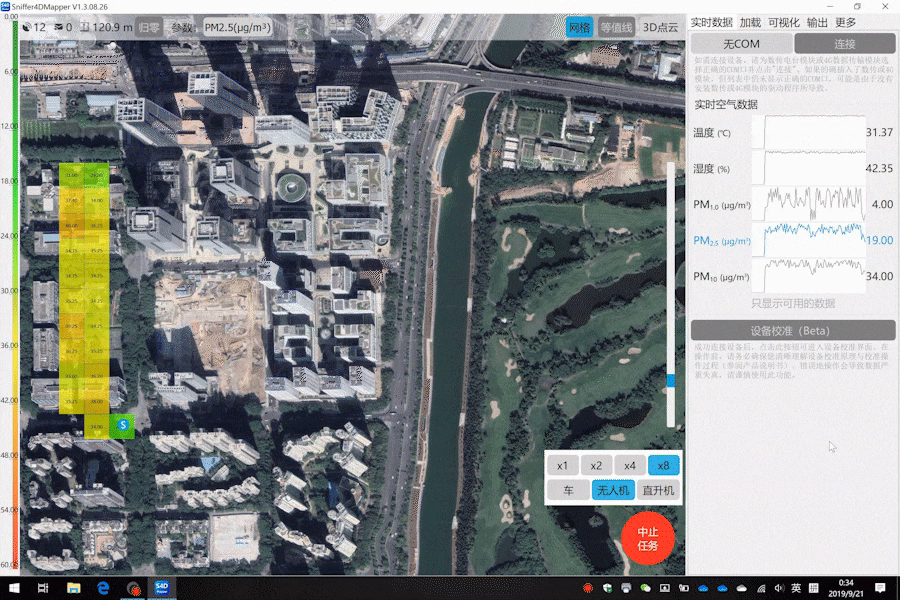Image resolution: width=900 pixels, height=600 pixels.
Task: Set playback speed to x8
Action: (x=664, y=466)
